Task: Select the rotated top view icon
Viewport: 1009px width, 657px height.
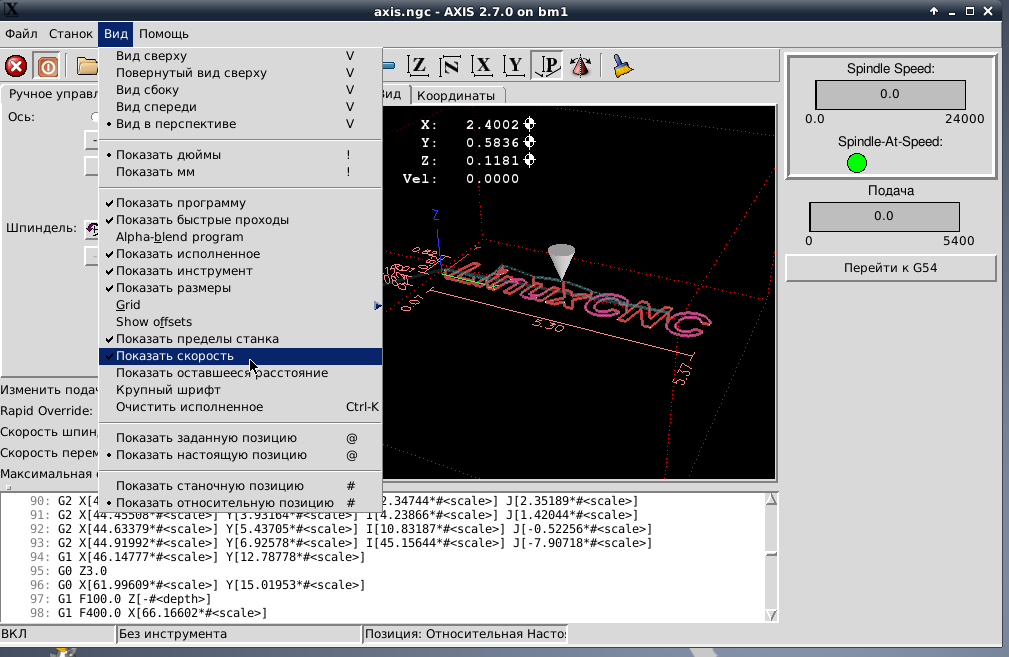Action: [450, 66]
